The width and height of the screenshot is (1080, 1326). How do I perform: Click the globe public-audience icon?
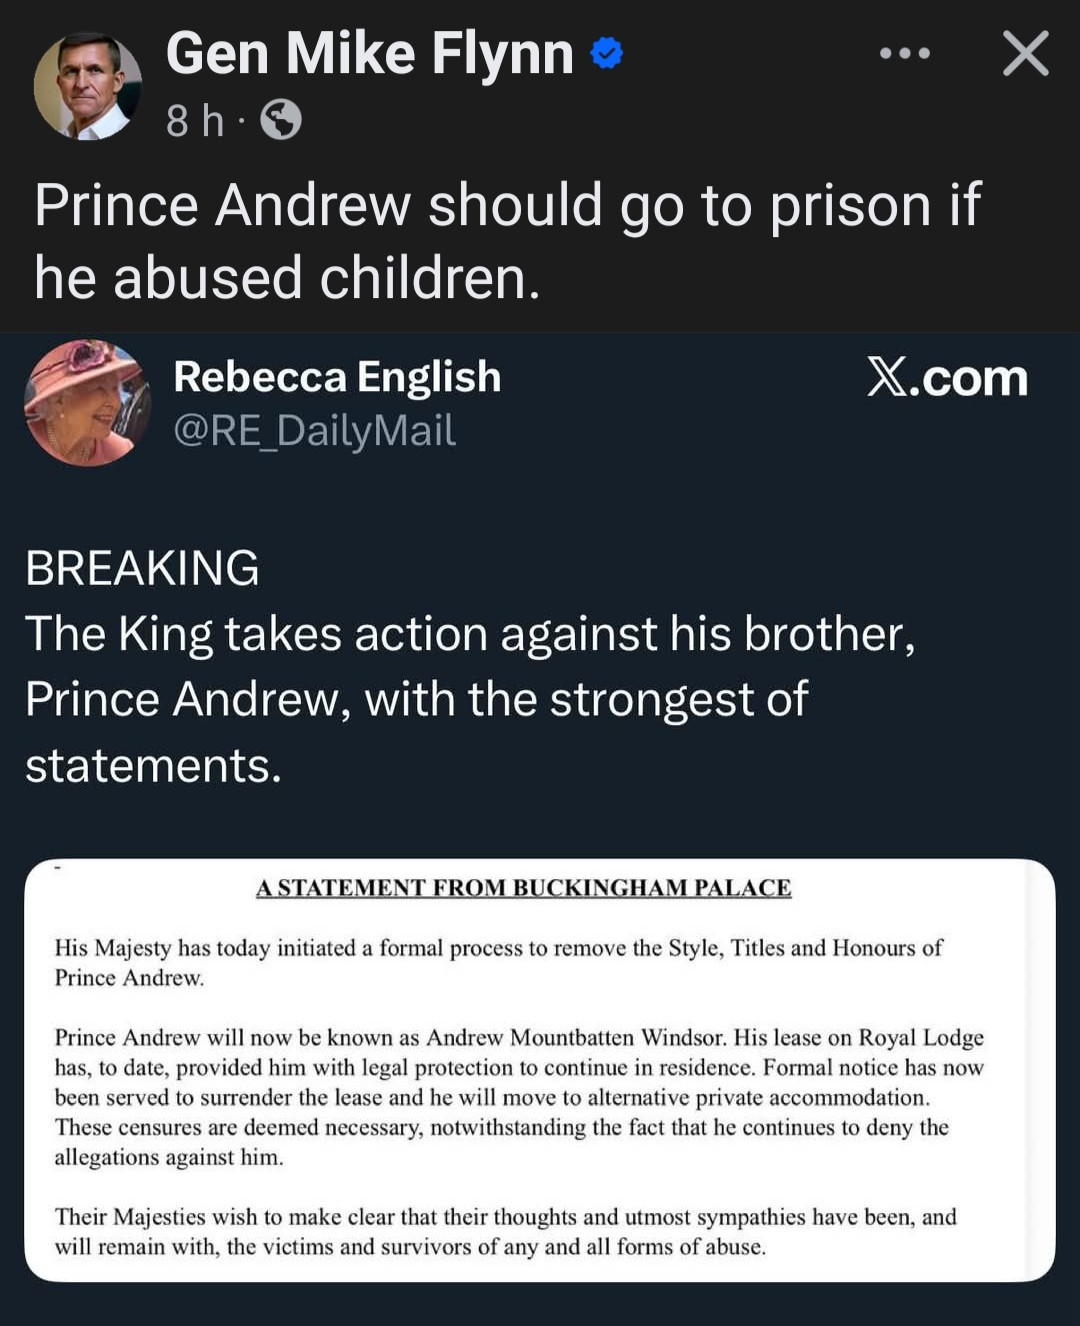click(281, 120)
